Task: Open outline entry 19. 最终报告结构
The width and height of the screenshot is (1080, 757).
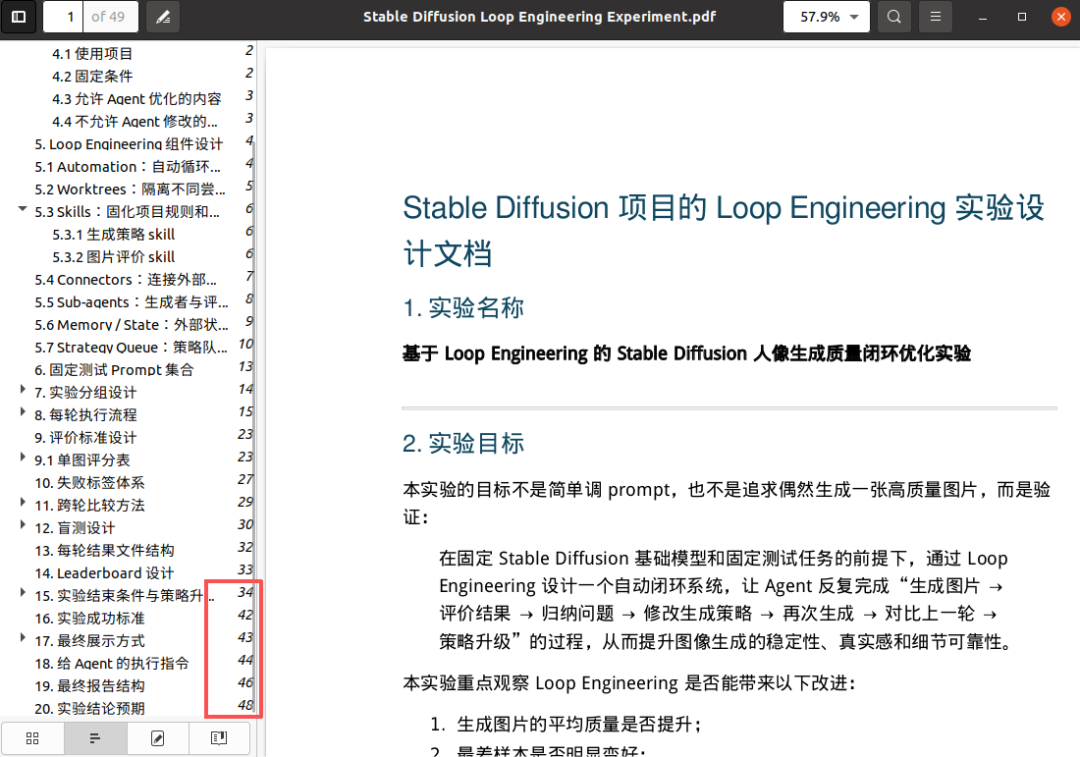Action: [x=90, y=687]
